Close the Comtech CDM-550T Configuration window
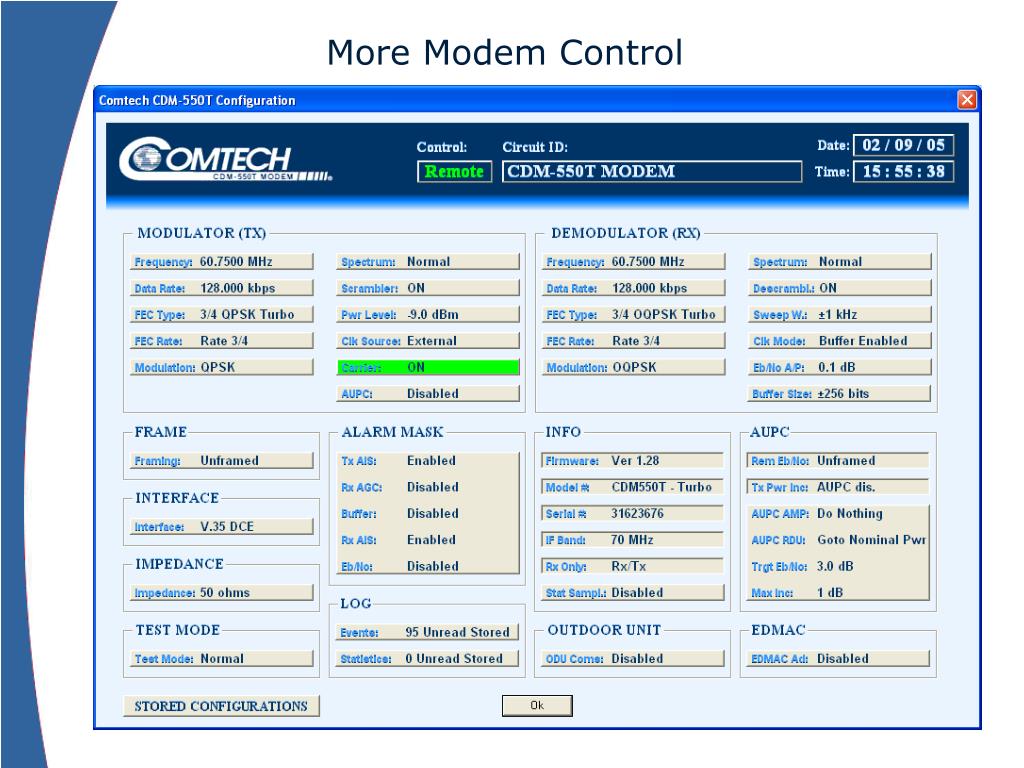Image resolution: width=1024 pixels, height=768 pixels. 967,100
